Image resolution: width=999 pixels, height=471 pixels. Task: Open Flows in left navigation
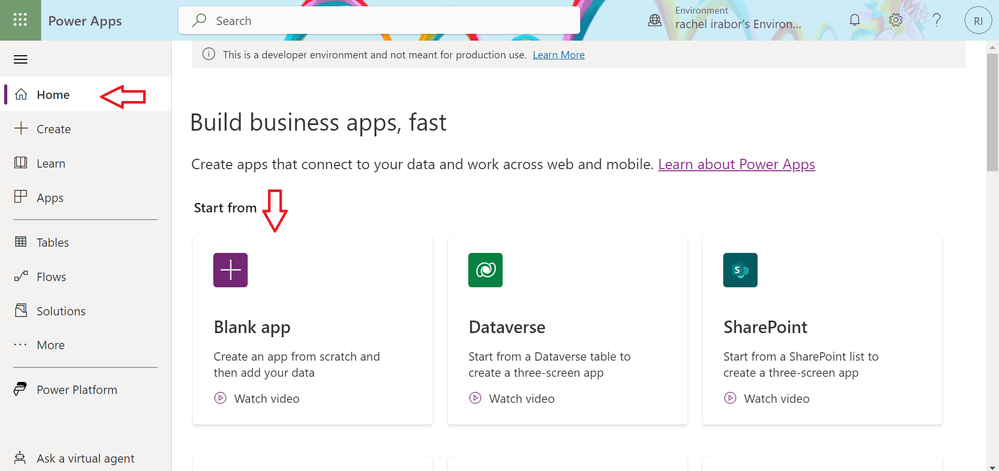point(85,277)
